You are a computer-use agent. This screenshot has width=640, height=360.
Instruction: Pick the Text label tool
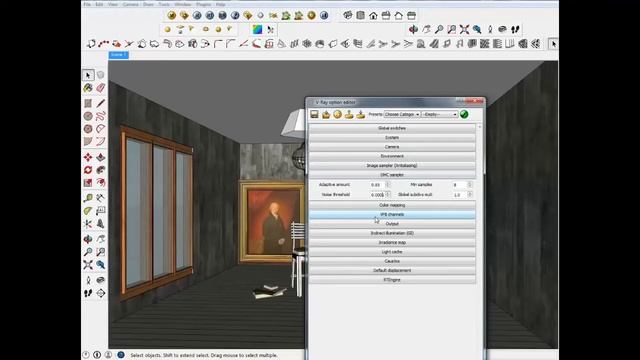(x=100, y=211)
